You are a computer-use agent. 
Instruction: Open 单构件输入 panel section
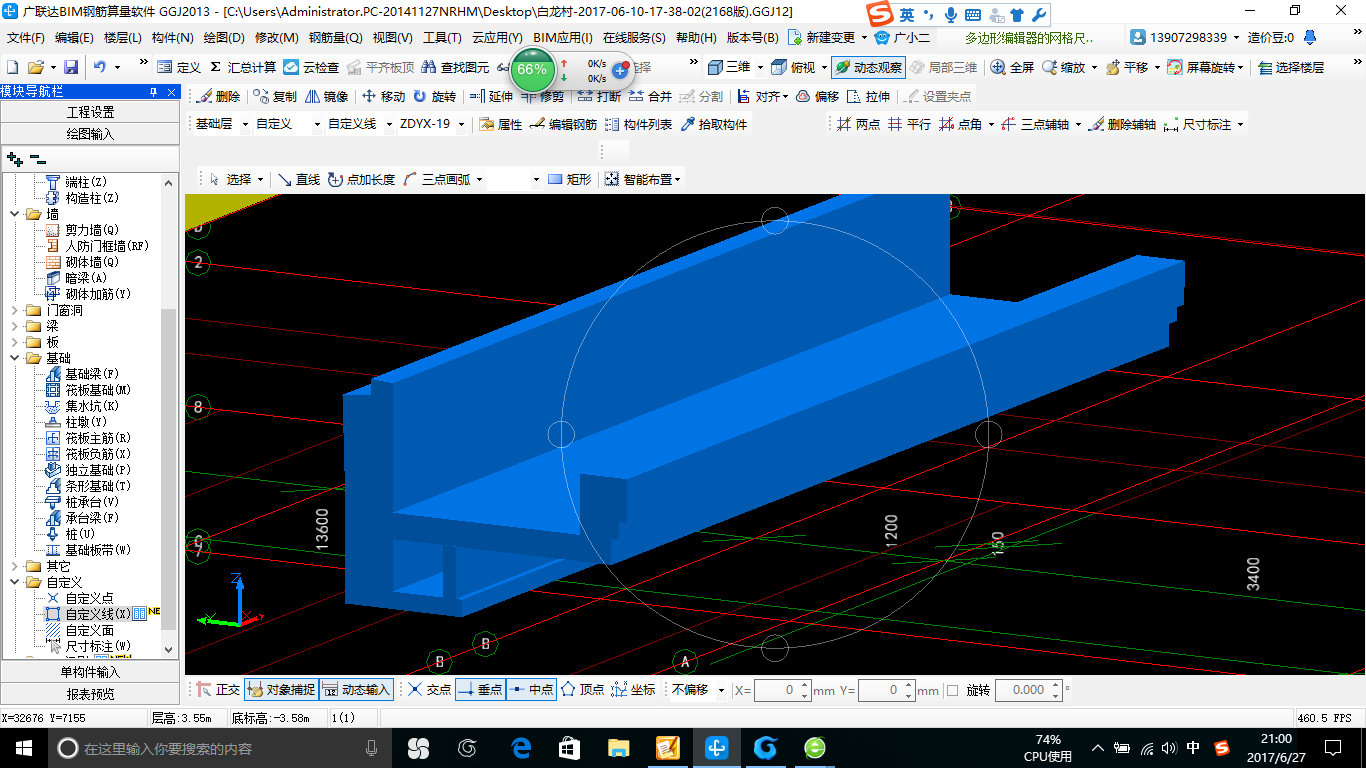pyautogui.click(x=90, y=672)
